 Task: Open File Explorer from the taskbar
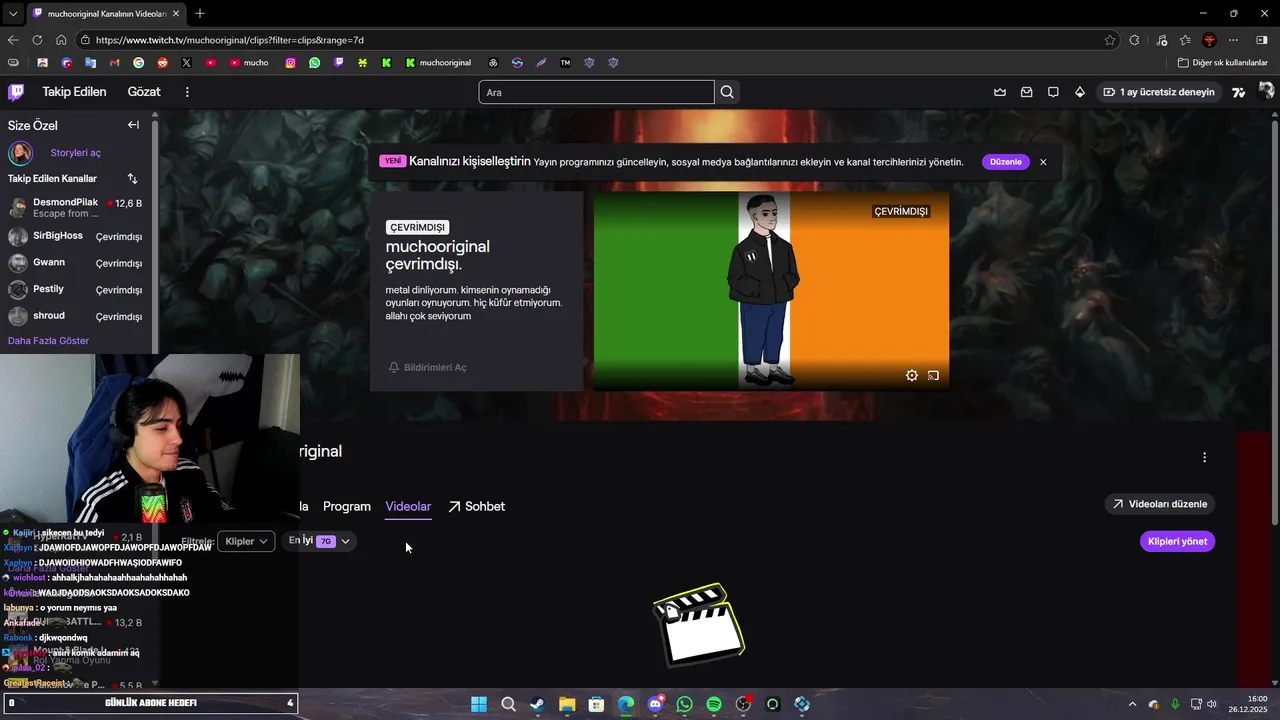566,704
